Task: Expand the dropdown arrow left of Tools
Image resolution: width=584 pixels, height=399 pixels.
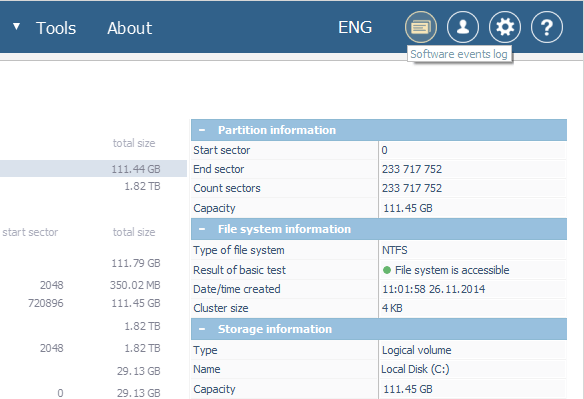Action: [x=16, y=26]
